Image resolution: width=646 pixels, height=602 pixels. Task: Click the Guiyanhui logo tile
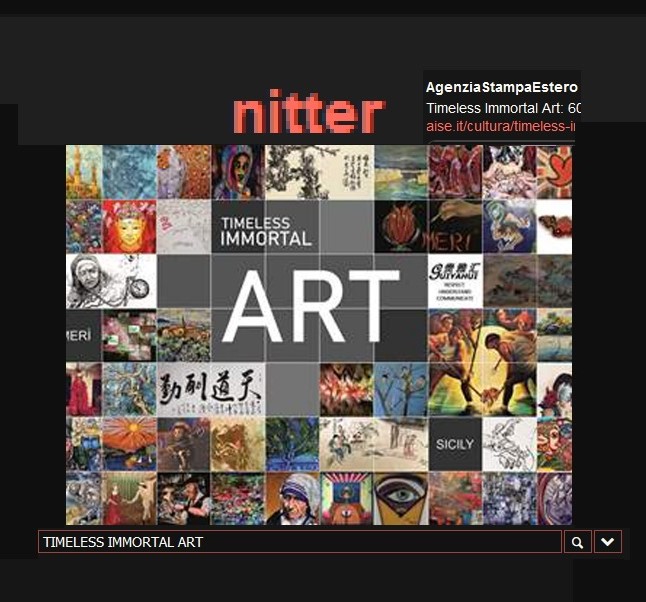(455, 279)
